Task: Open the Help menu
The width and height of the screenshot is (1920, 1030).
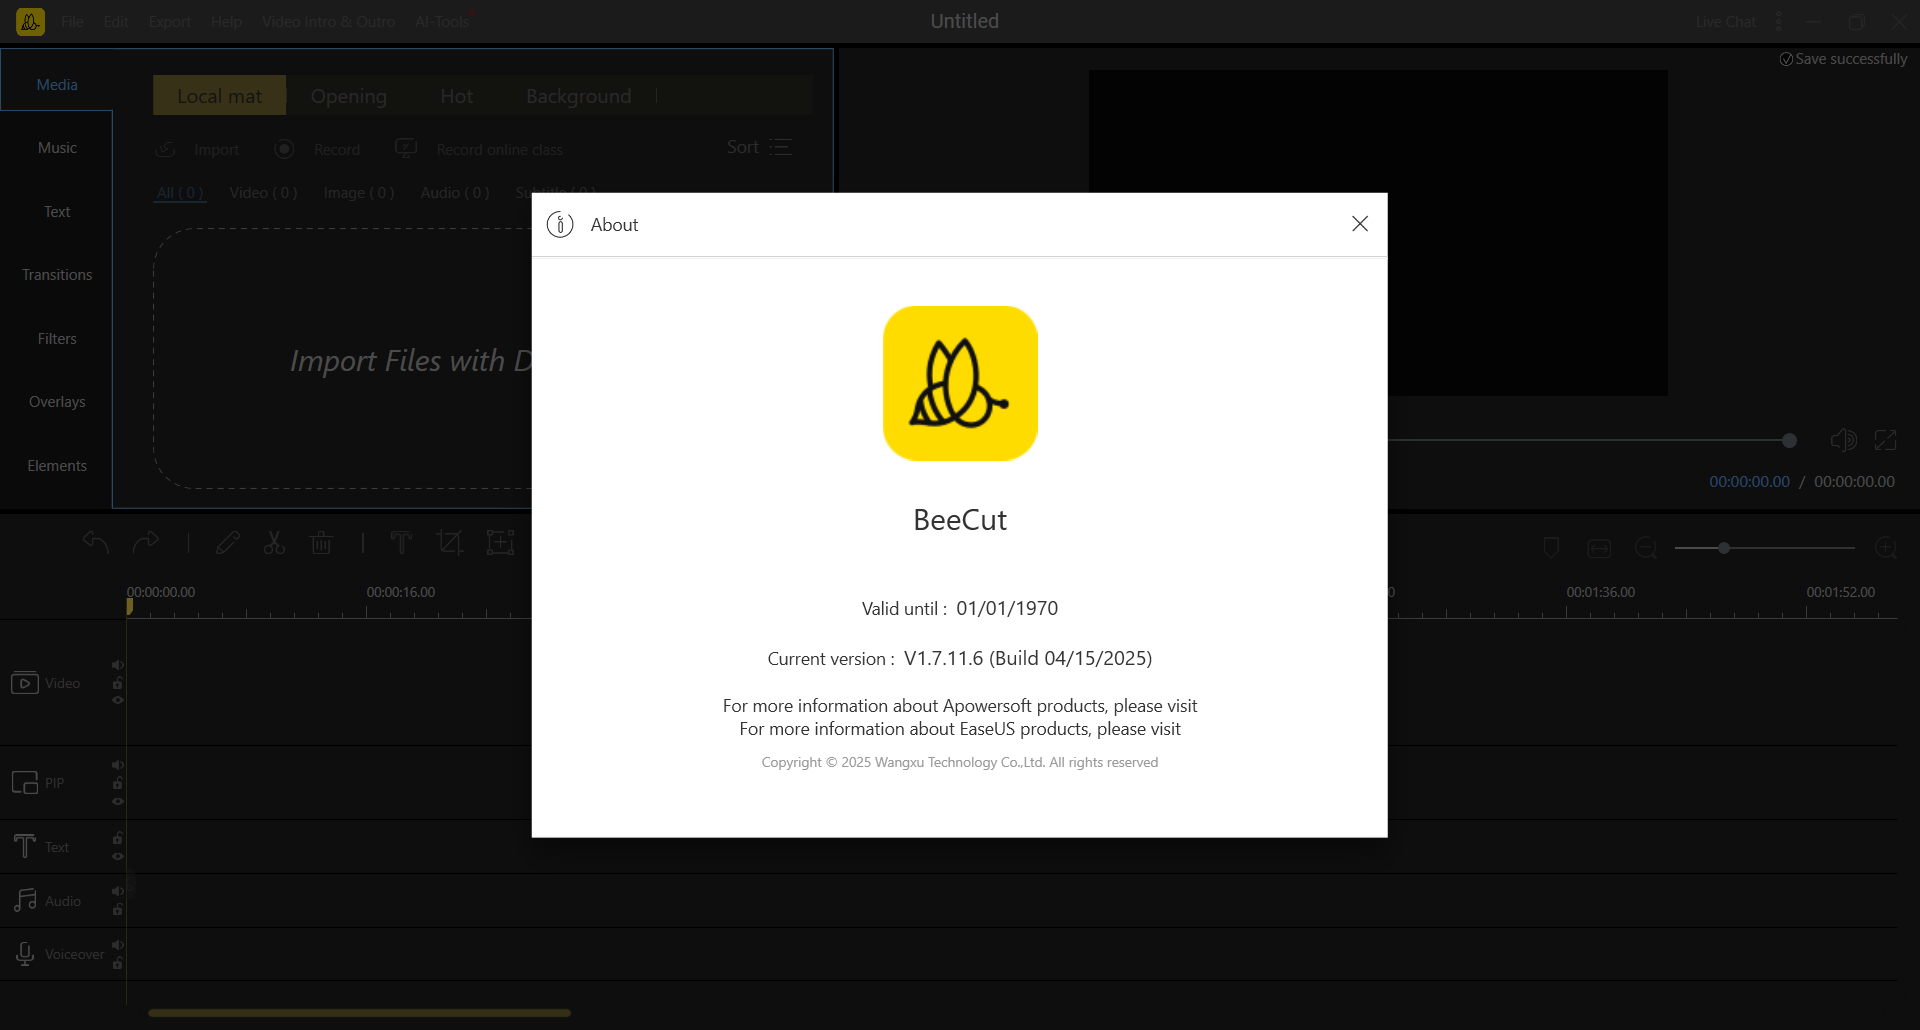Action: [226, 21]
